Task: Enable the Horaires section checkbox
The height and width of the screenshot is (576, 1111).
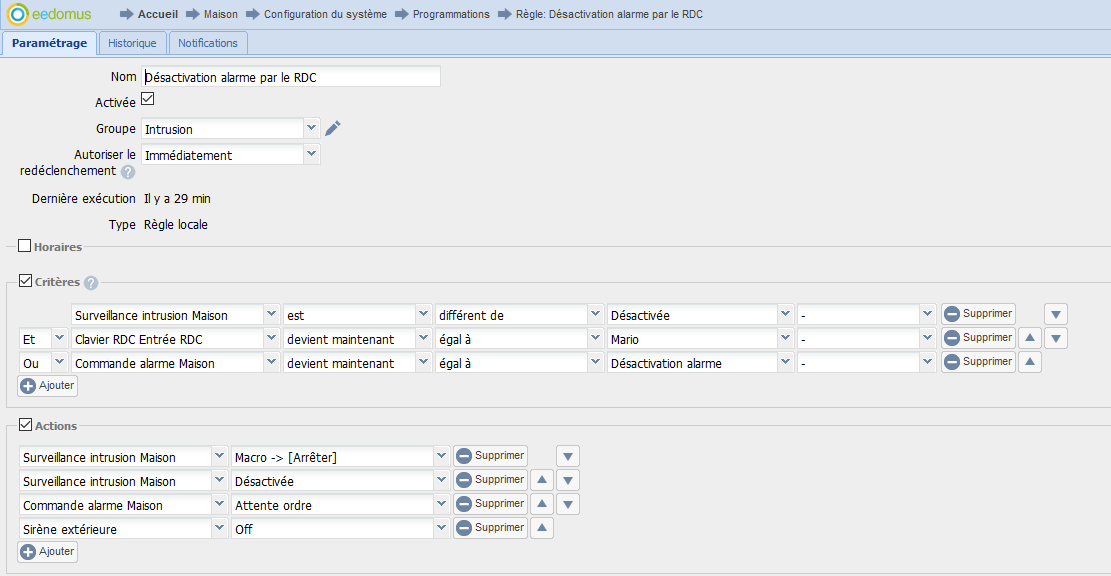Action: pyautogui.click(x=25, y=246)
